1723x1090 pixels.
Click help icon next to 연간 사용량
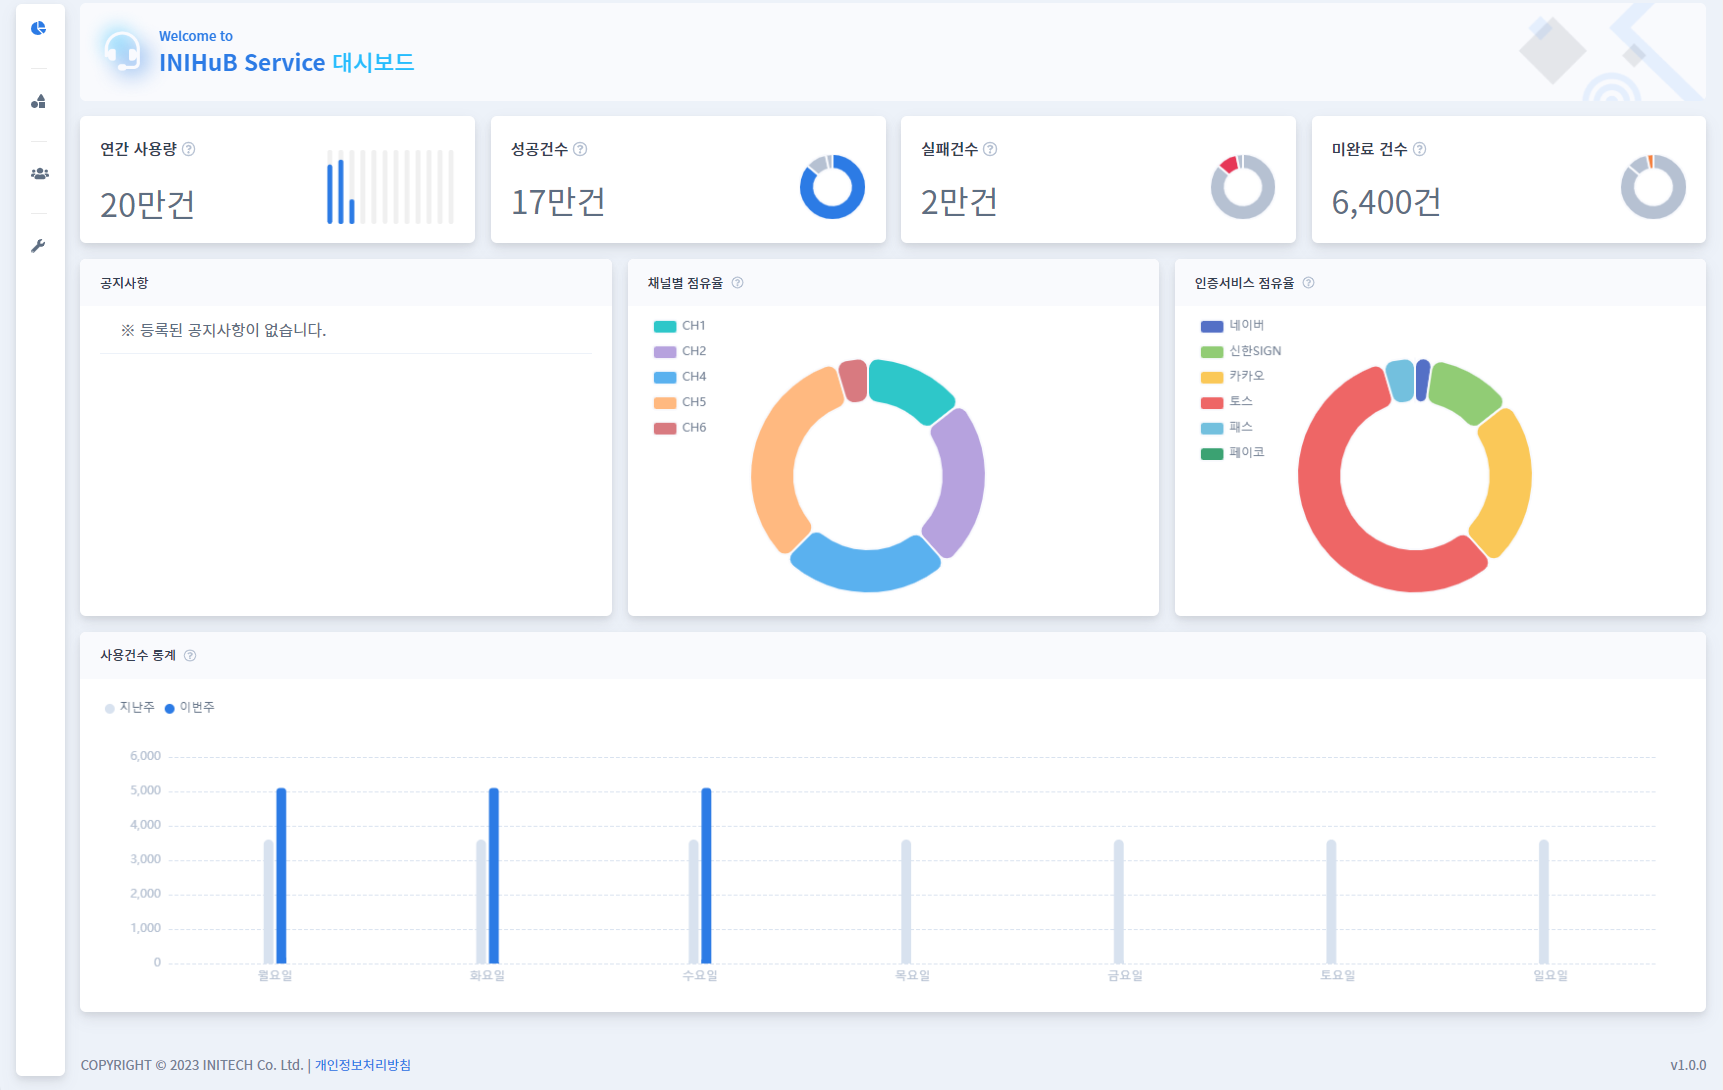click(189, 149)
